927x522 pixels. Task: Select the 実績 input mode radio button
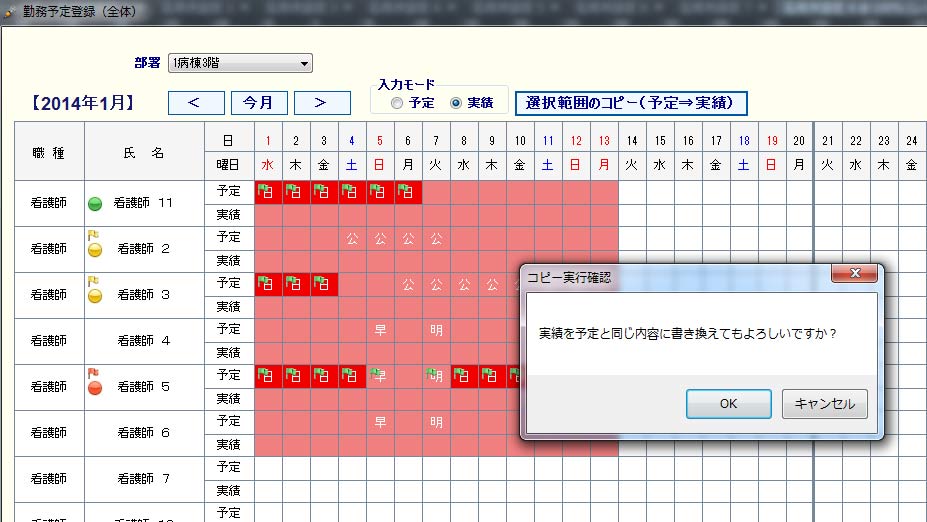click(455, 103)
